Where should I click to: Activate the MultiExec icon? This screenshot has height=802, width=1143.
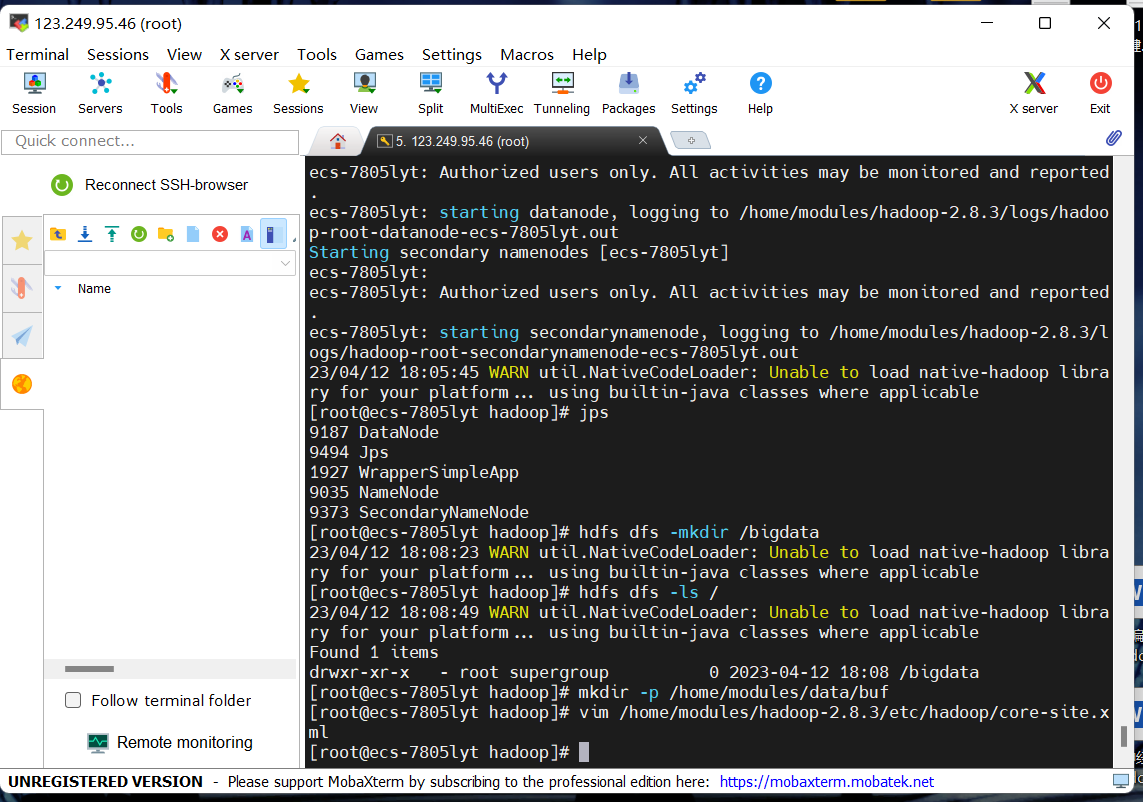[x=496, y=93]
